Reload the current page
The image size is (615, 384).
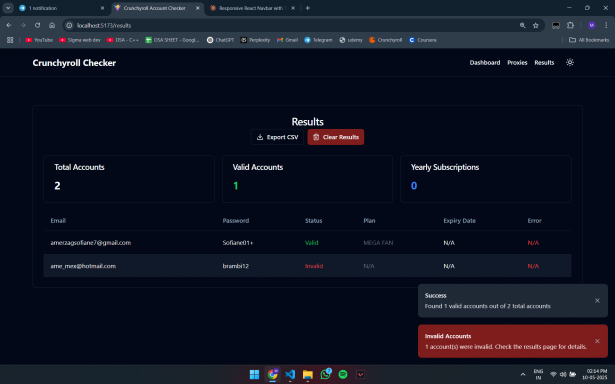click(37, 25)
